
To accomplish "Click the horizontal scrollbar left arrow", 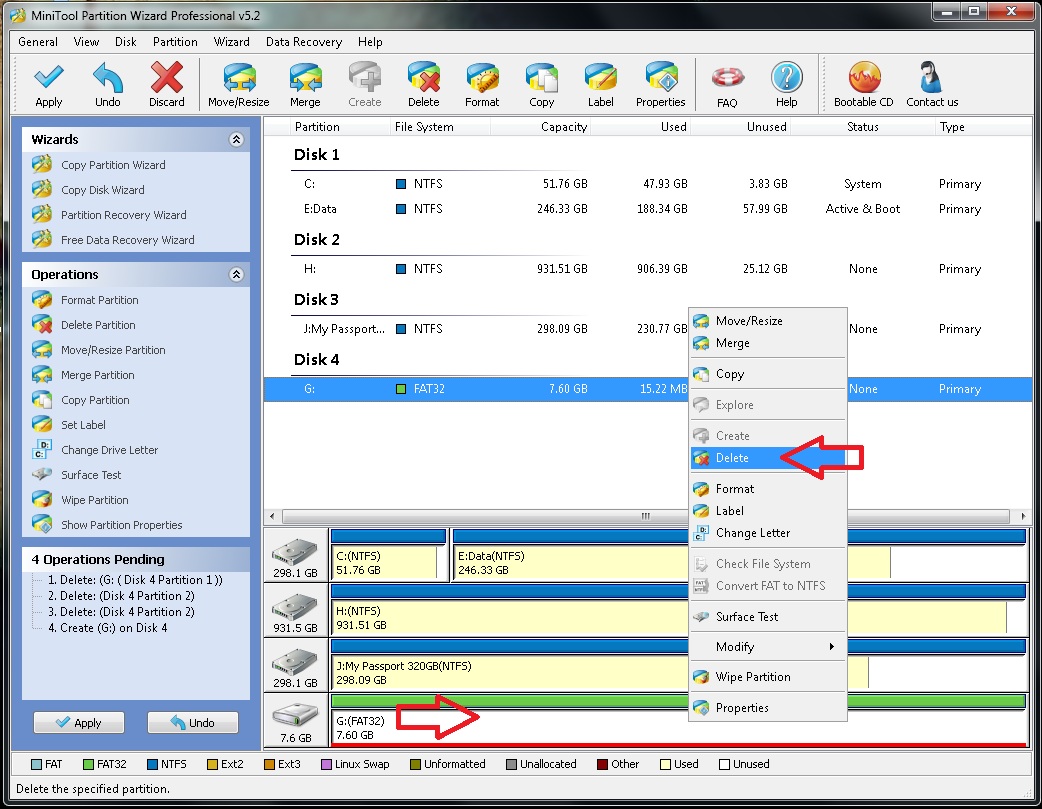I will point(271,517).
